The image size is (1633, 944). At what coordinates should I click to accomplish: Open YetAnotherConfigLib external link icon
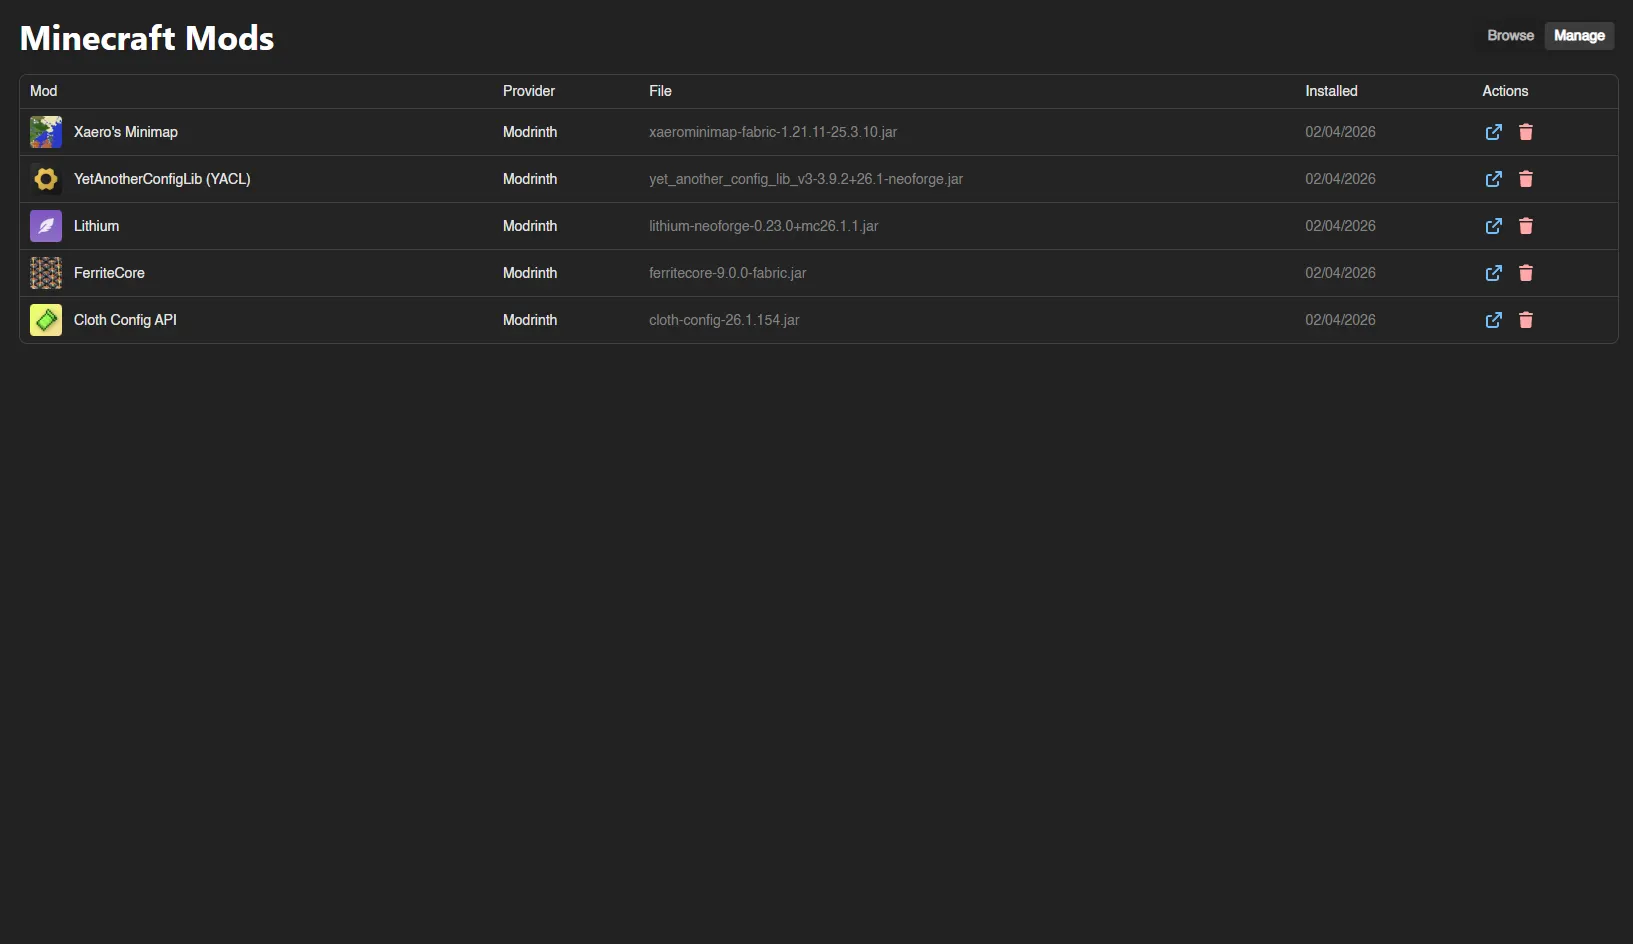pyautogui.click(x=1494, y=179)
